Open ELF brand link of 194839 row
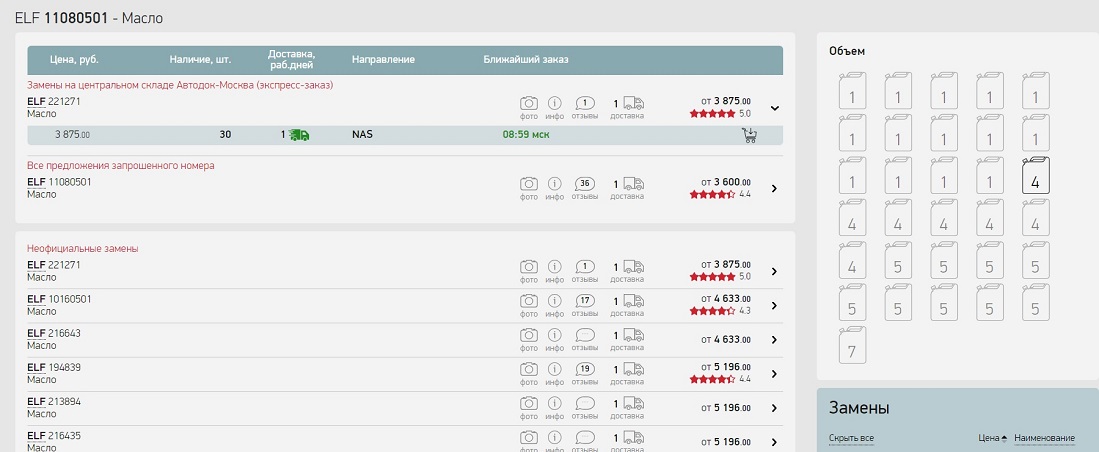The width and height of the screenshot is (1099, 452). pyautogui.click(x=36, y=368)
